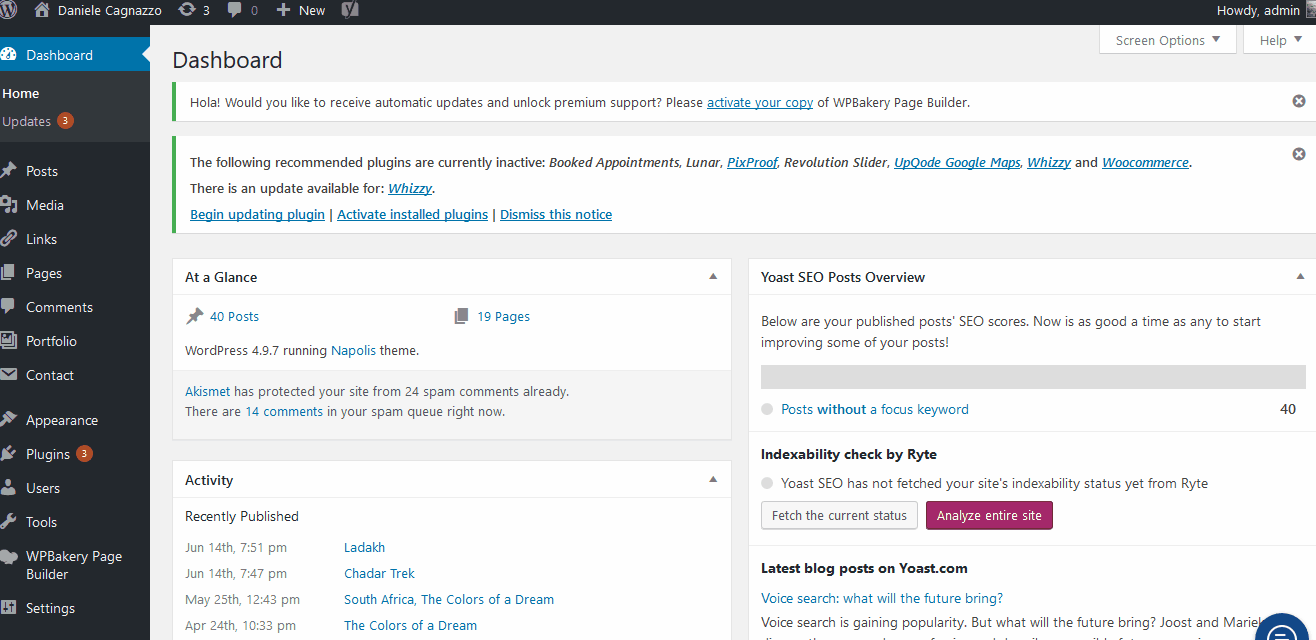This screenshot has height=640, width=1316.
Task: Open the blue chat bubble button
Action: (x=1282, y=632)
